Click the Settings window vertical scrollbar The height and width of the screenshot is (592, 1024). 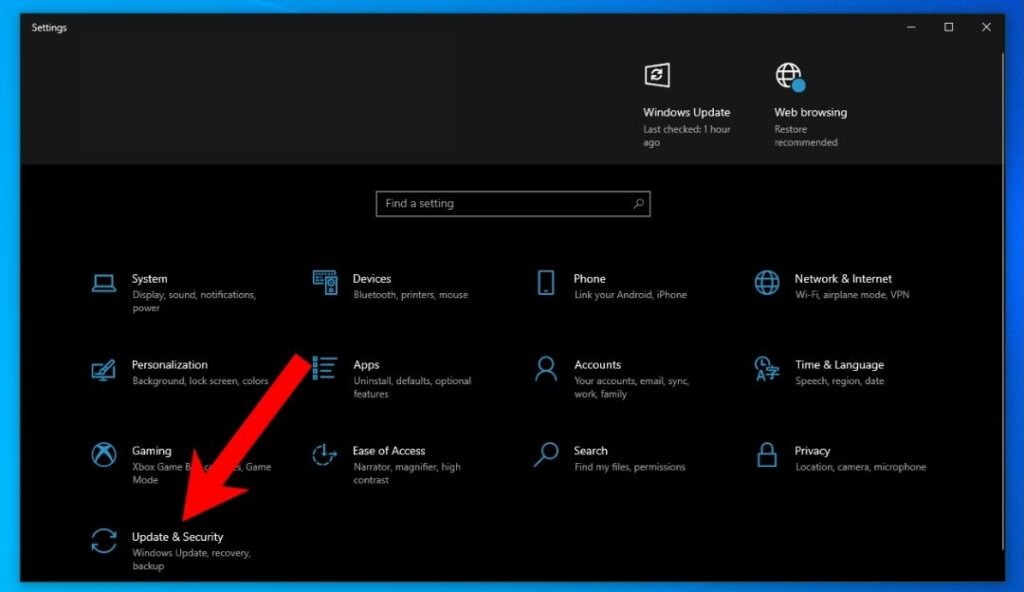tap(1002, 301)
